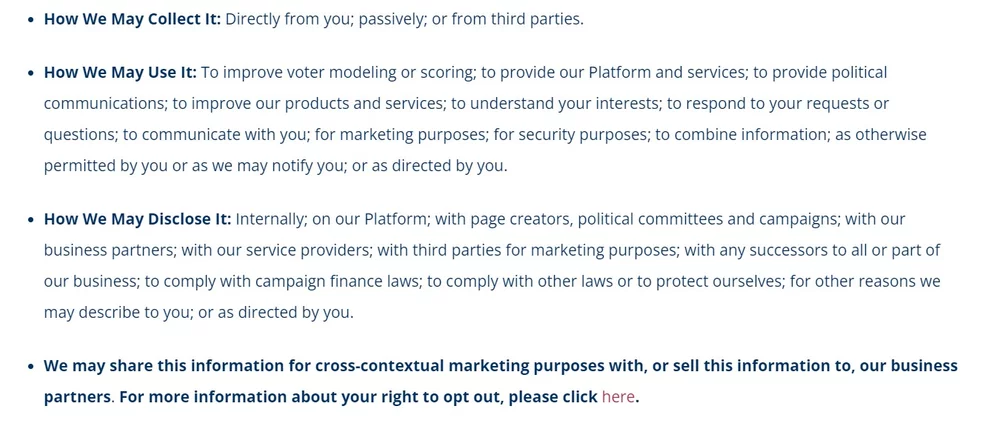Click the phrase 'may describe to you'

point(116,313)
